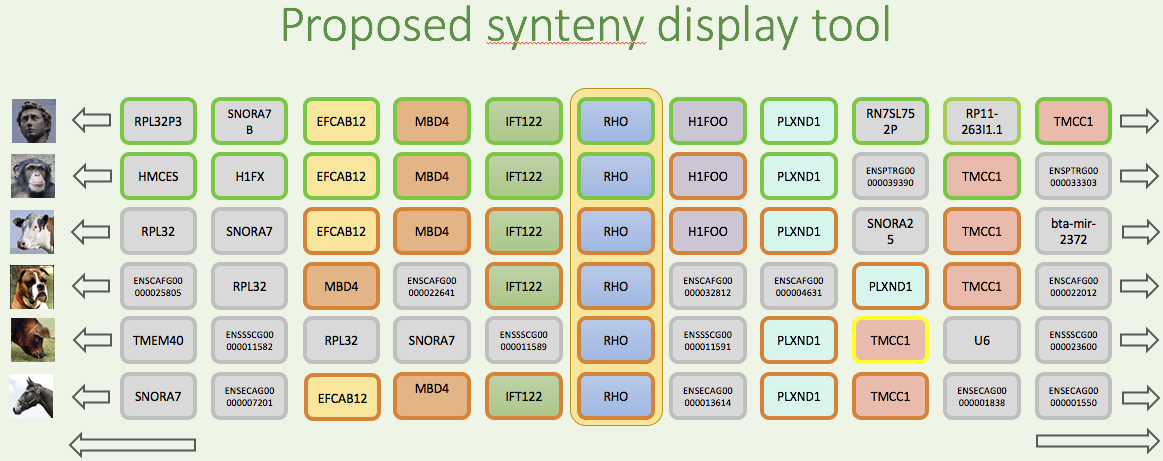Click the HMCES gene box
1163x461 pixels.
pyautogui.click(x=157, y=176)
